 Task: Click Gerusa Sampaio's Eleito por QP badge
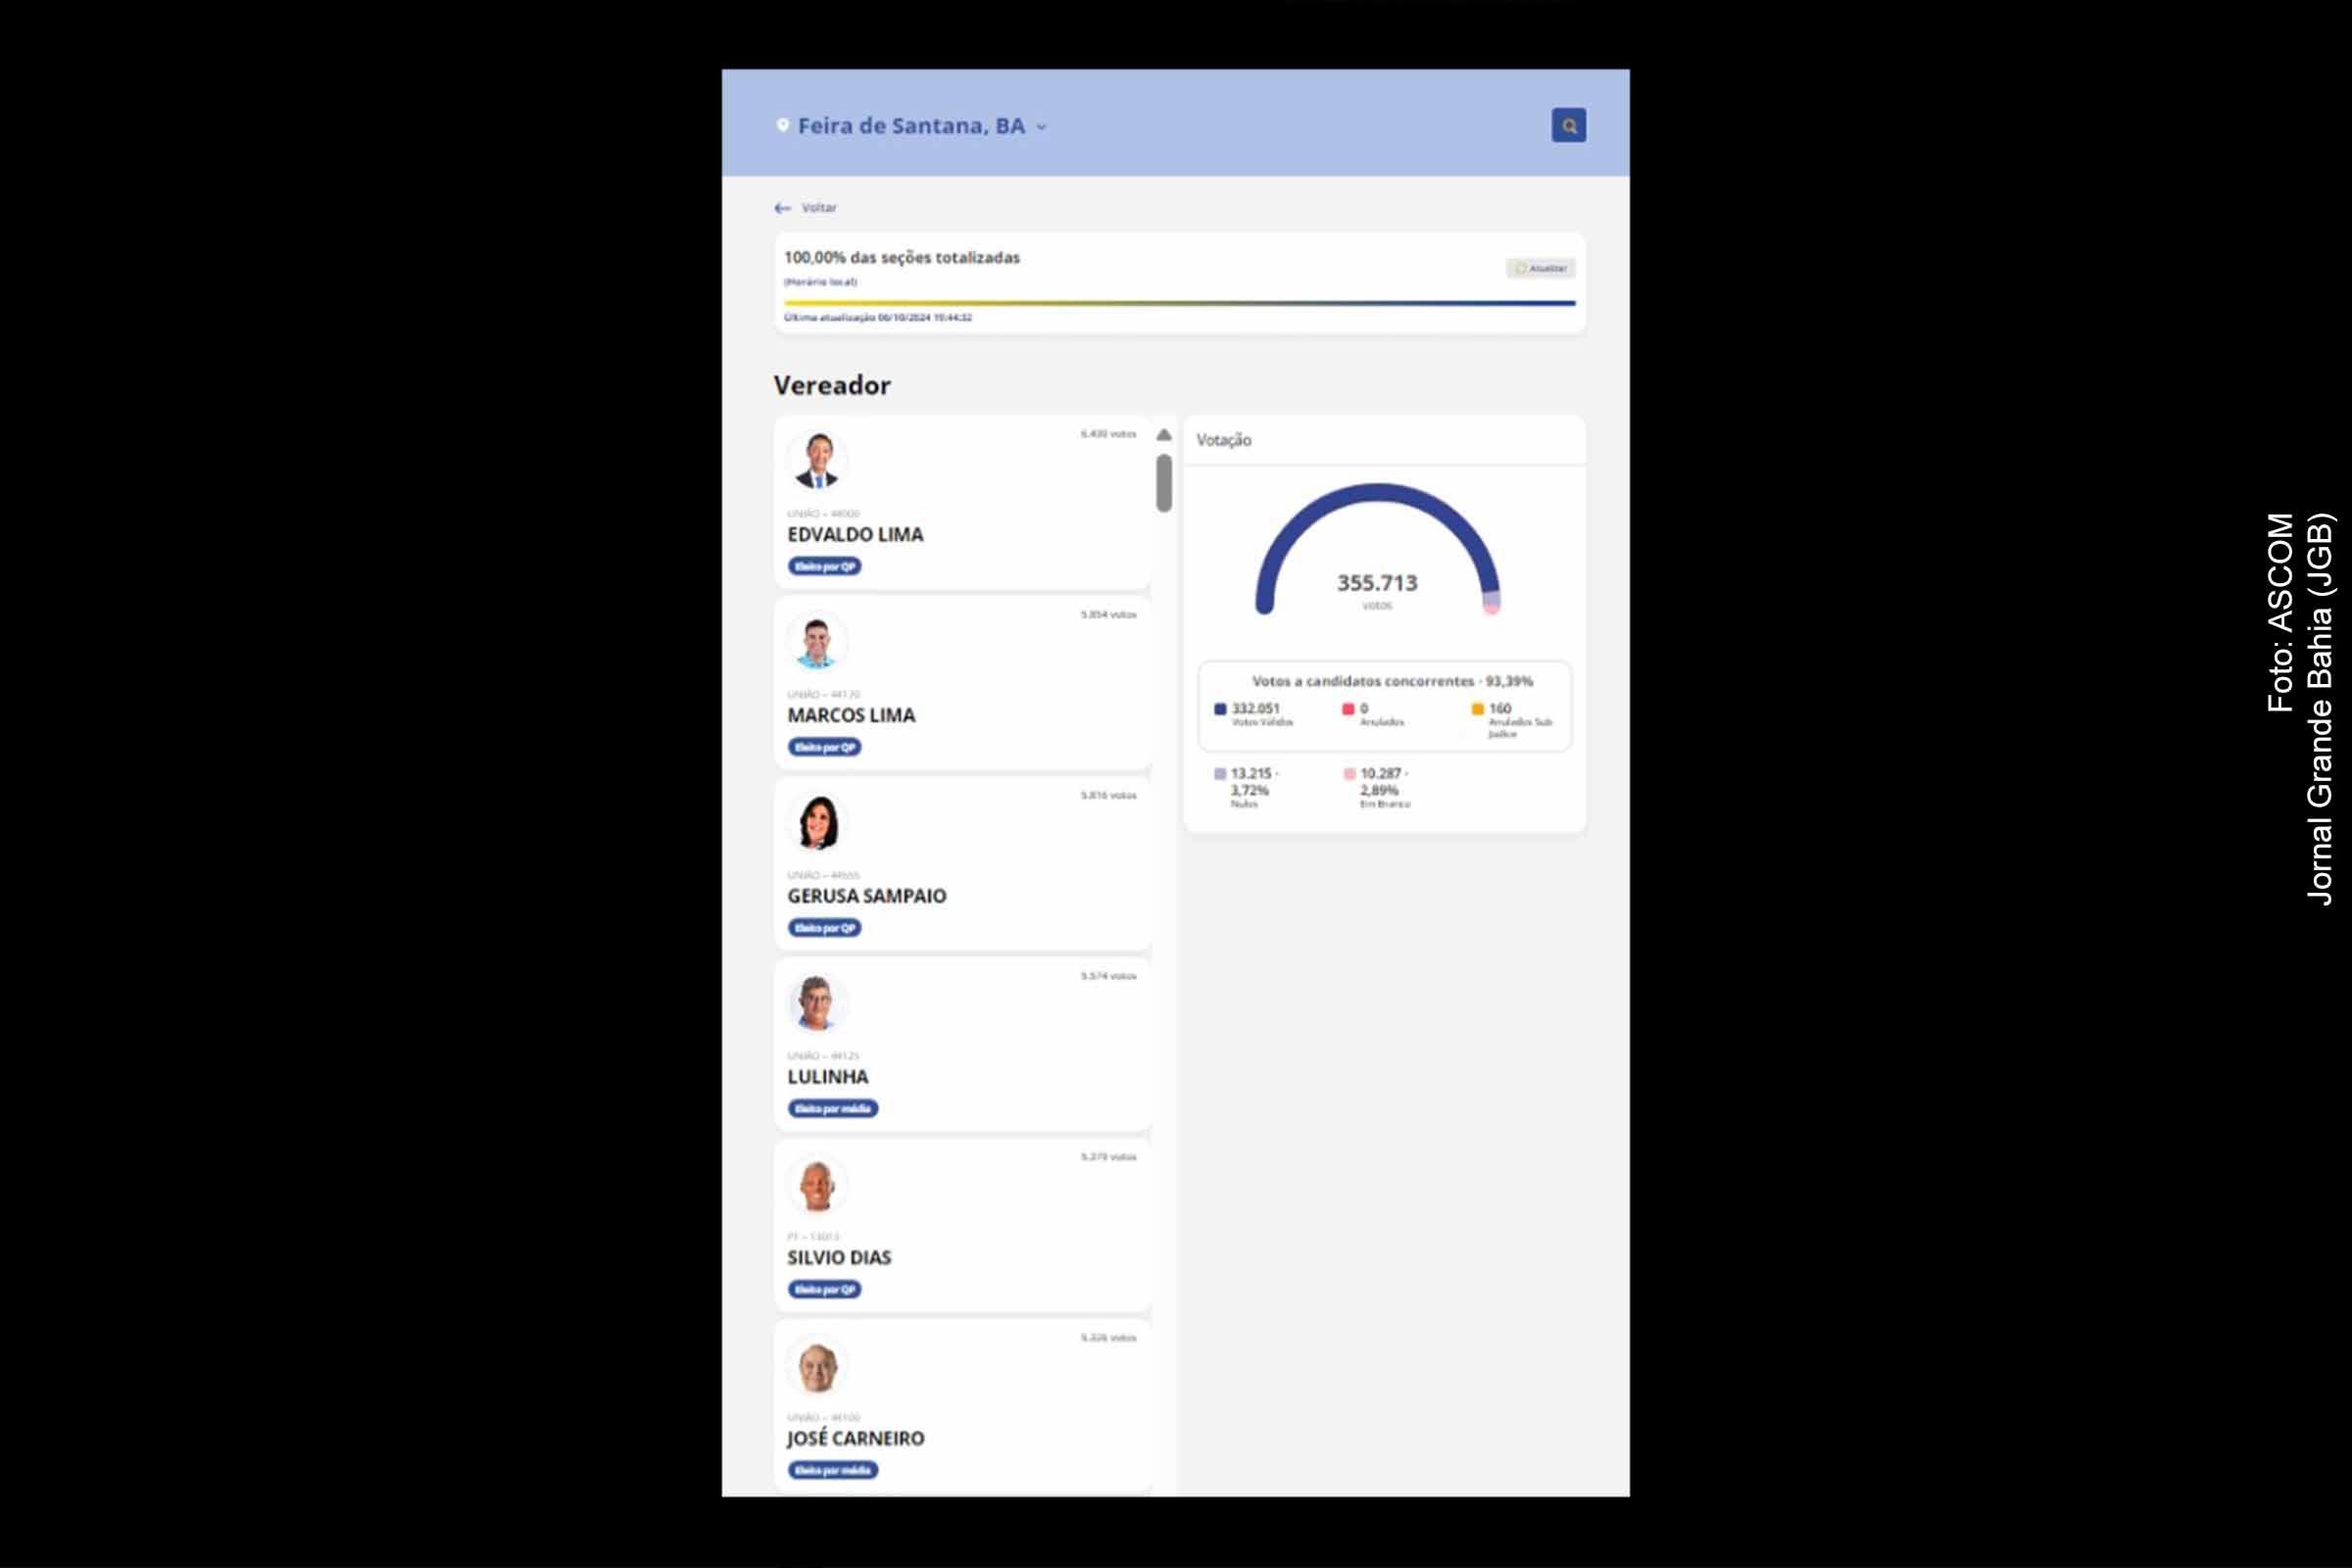[x=824, y=929]
